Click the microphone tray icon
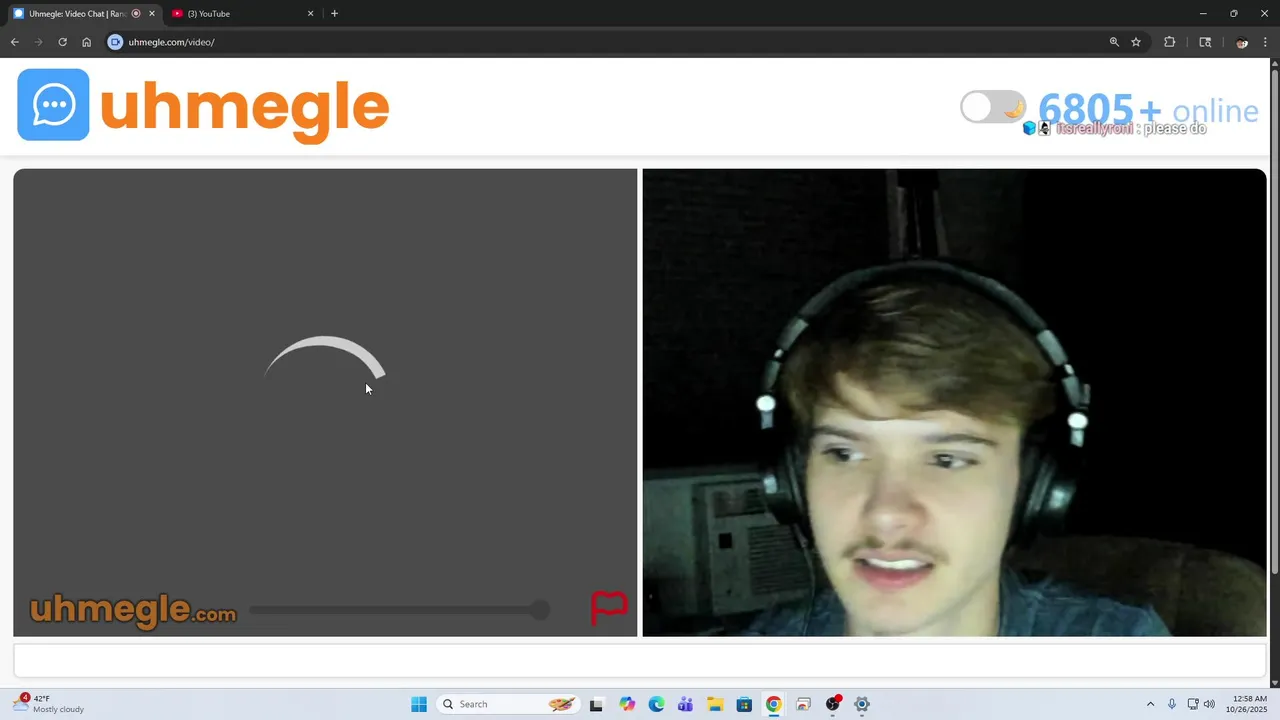 coord(1172,704)
